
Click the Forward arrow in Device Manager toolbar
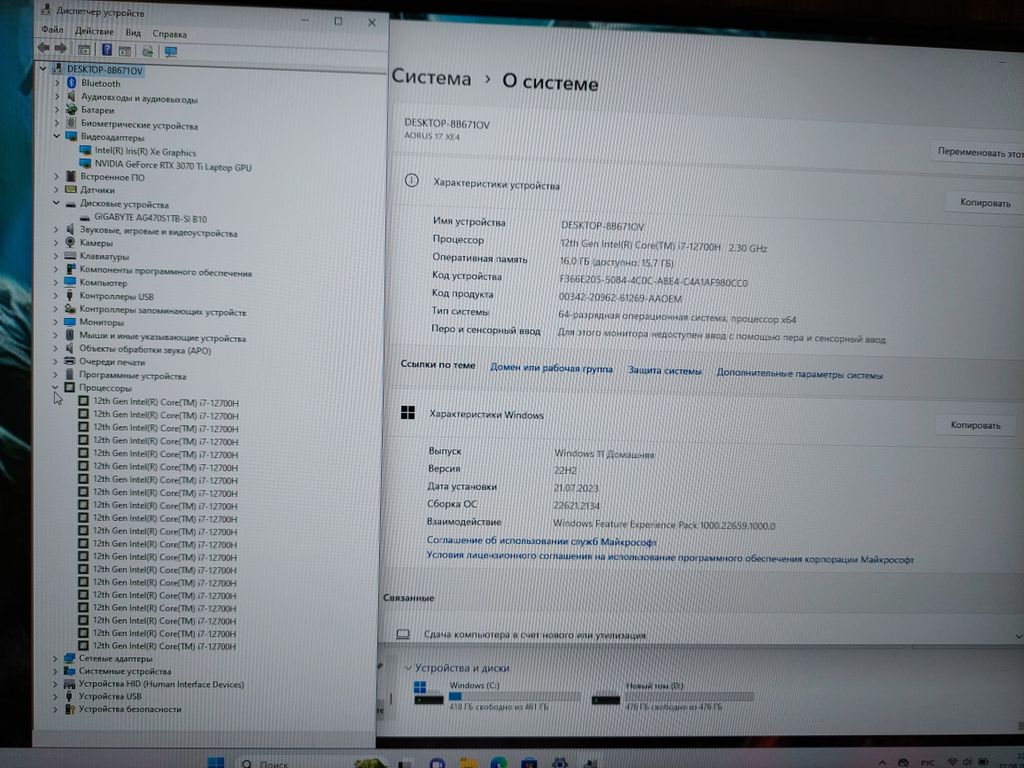(x=61, y=48)
